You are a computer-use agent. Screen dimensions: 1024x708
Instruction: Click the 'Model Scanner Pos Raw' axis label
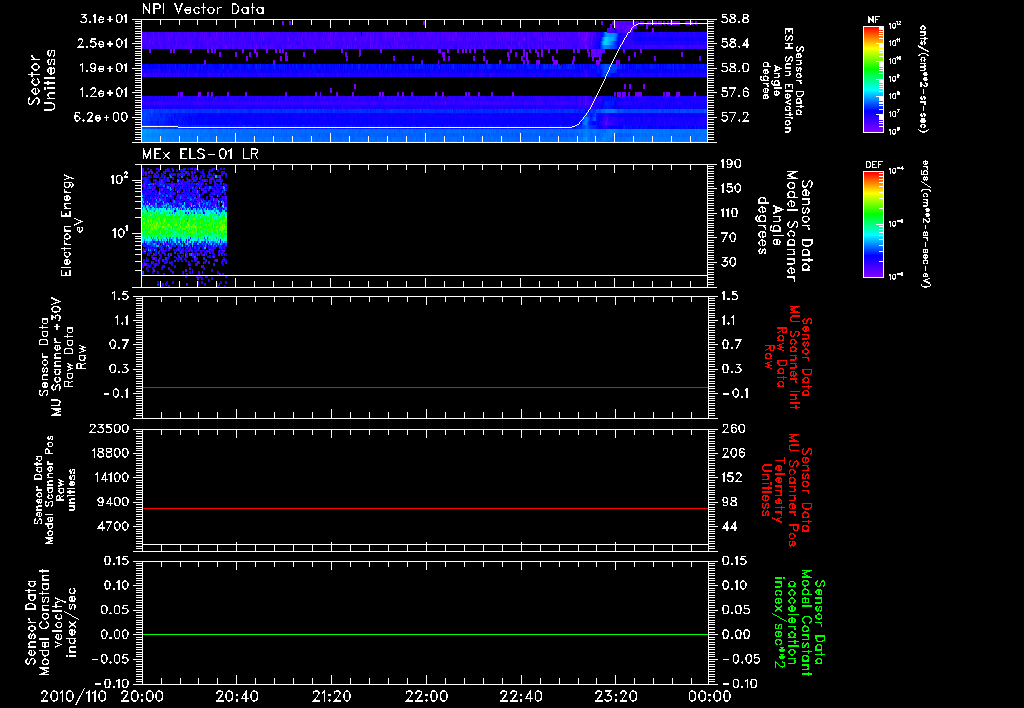click(55, 490)
